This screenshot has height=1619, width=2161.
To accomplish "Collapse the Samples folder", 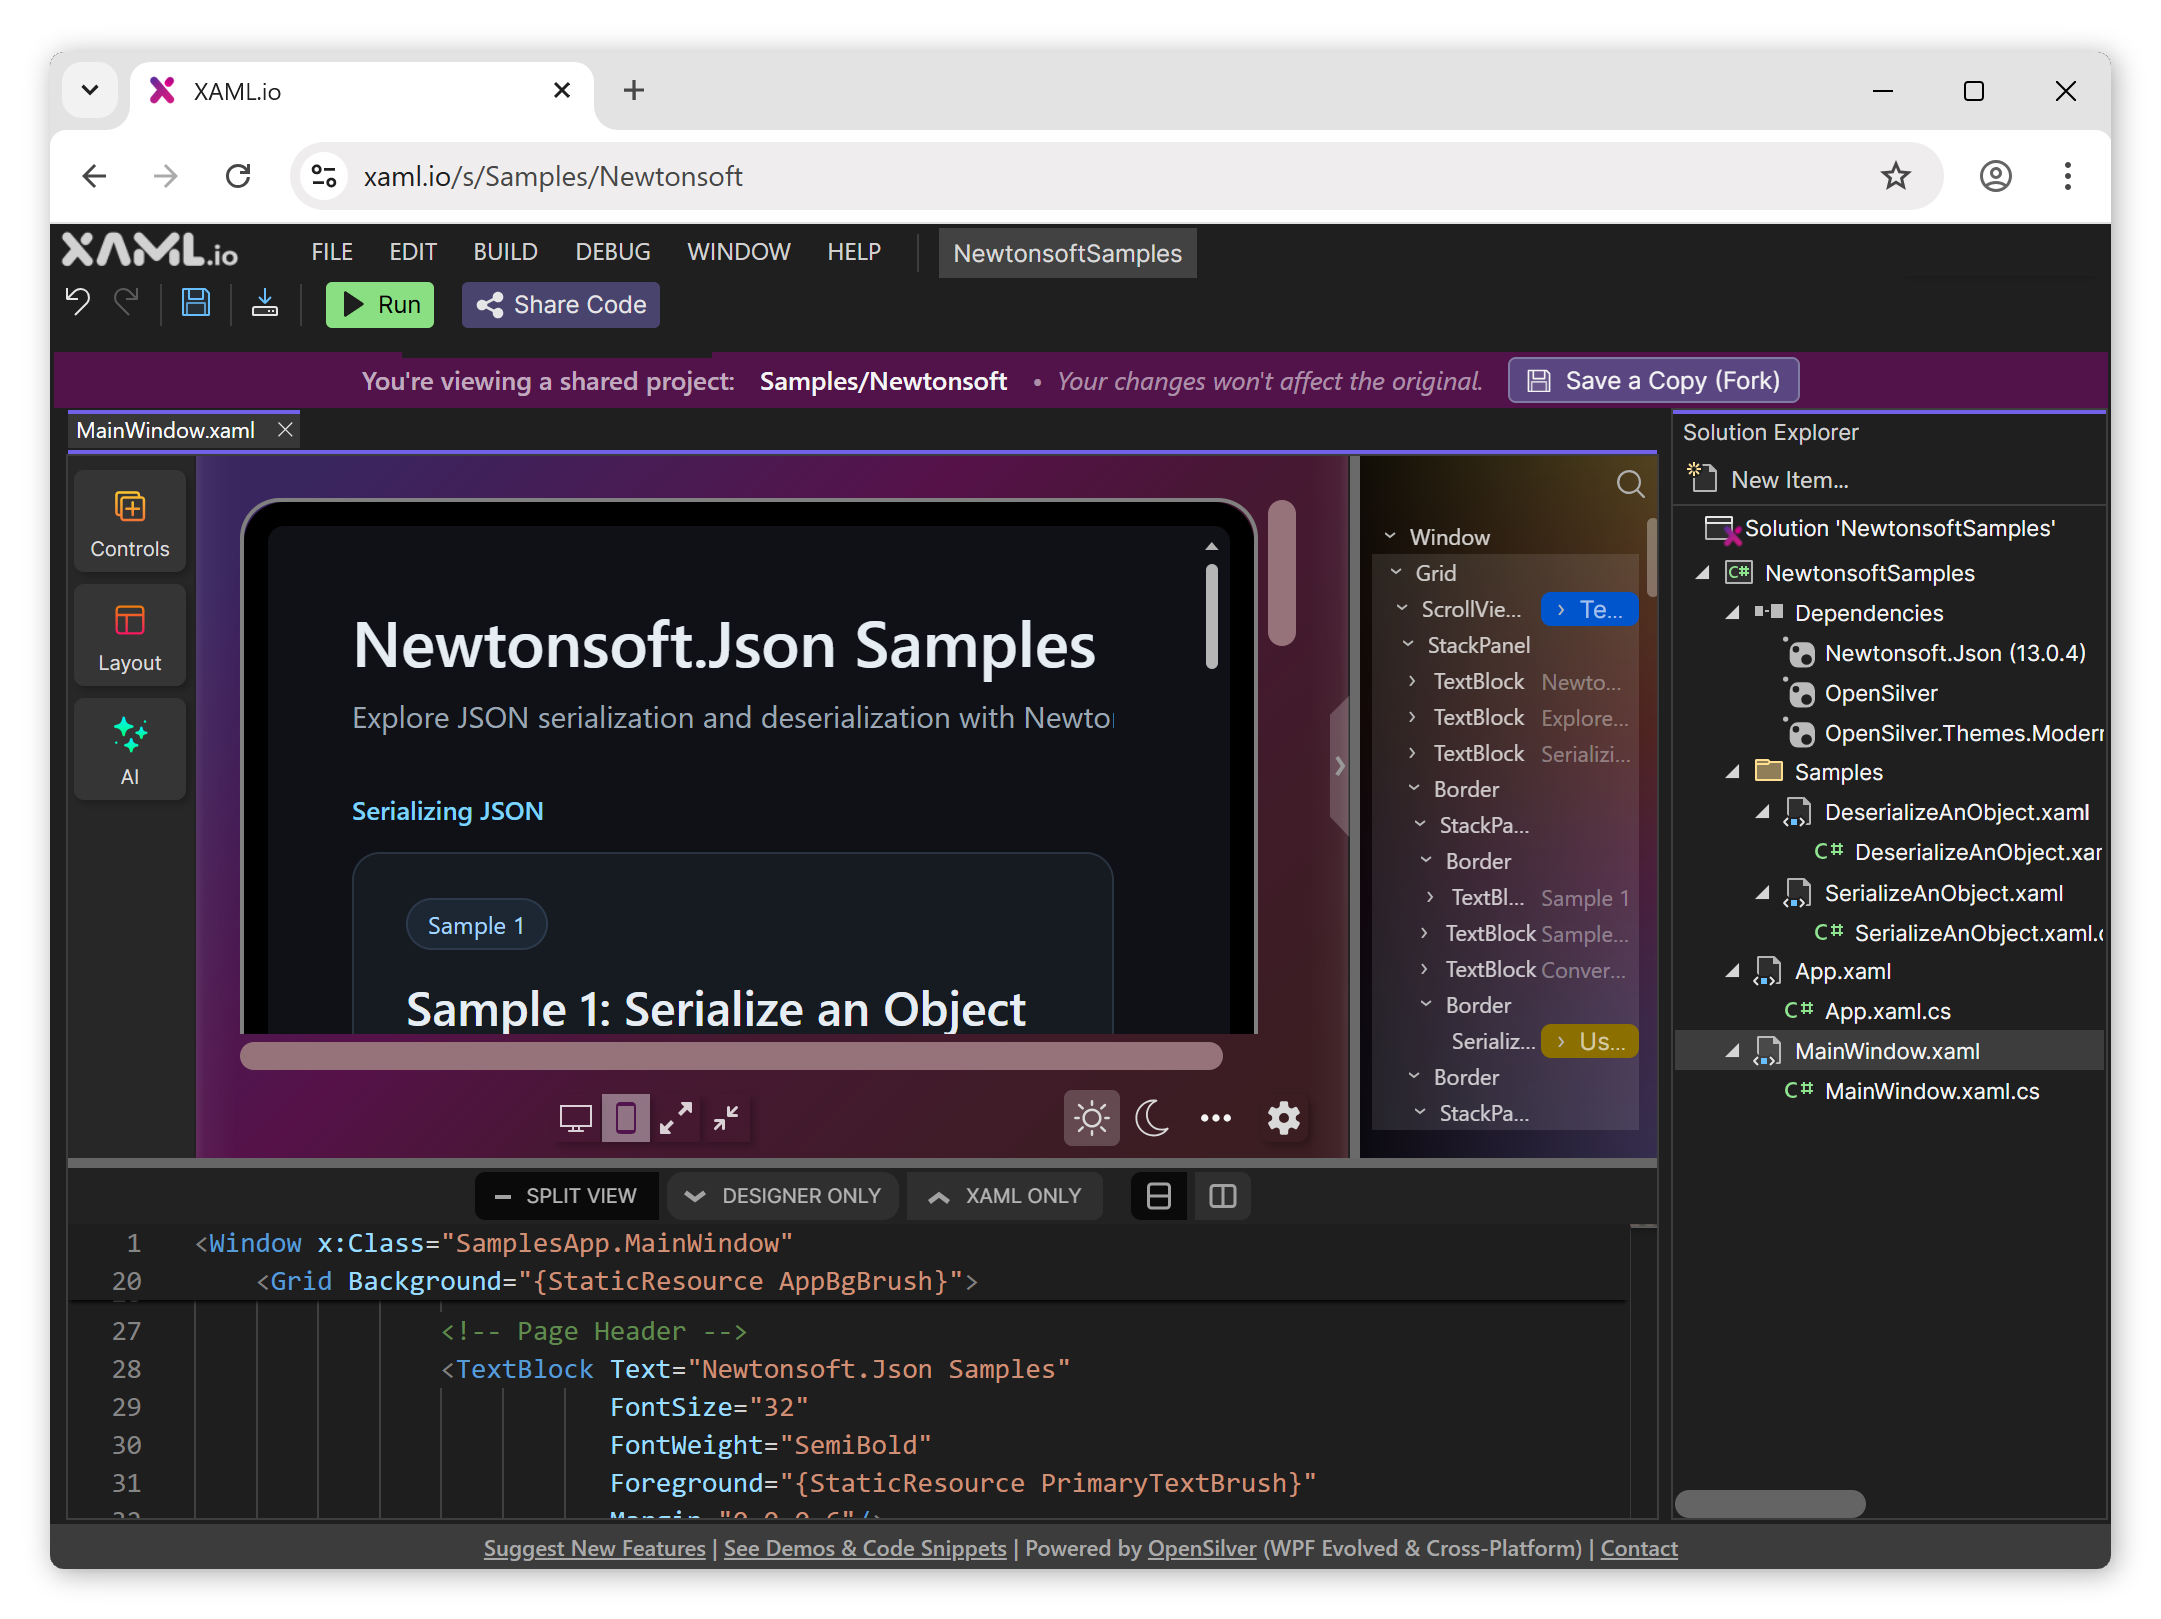I will click(1732, 771).
